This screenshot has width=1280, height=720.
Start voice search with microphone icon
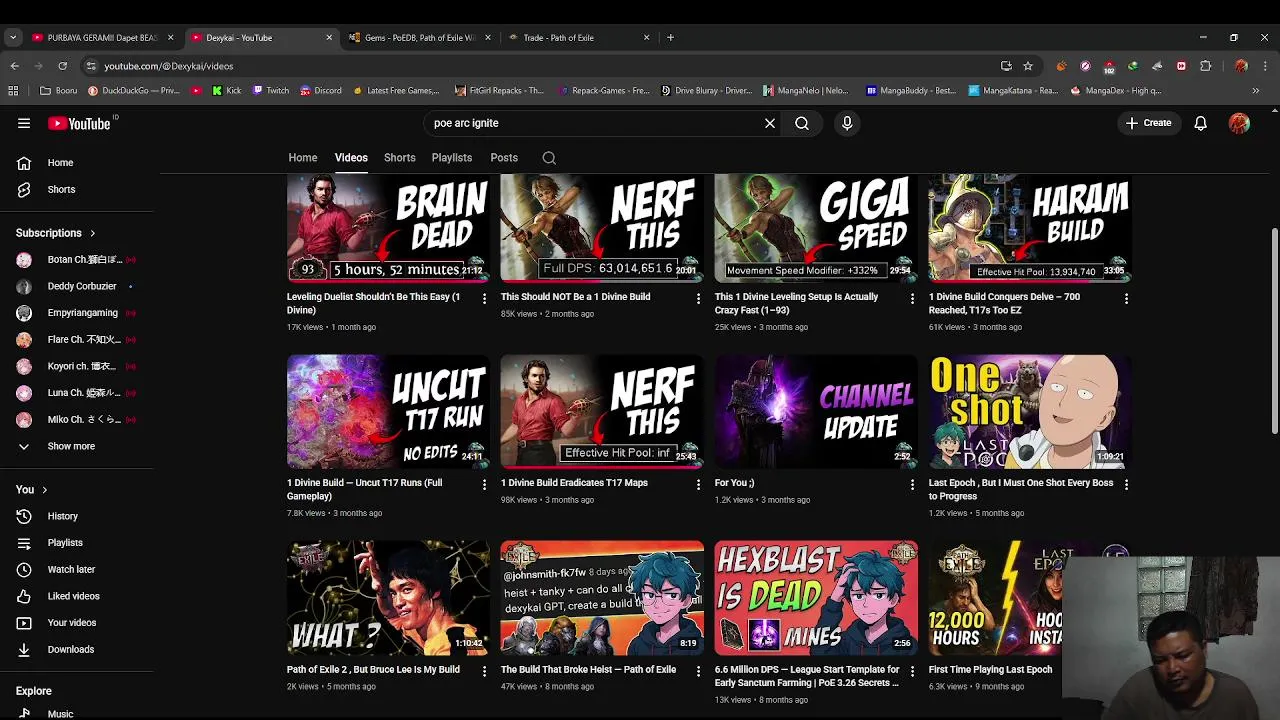tap(847, 123)
